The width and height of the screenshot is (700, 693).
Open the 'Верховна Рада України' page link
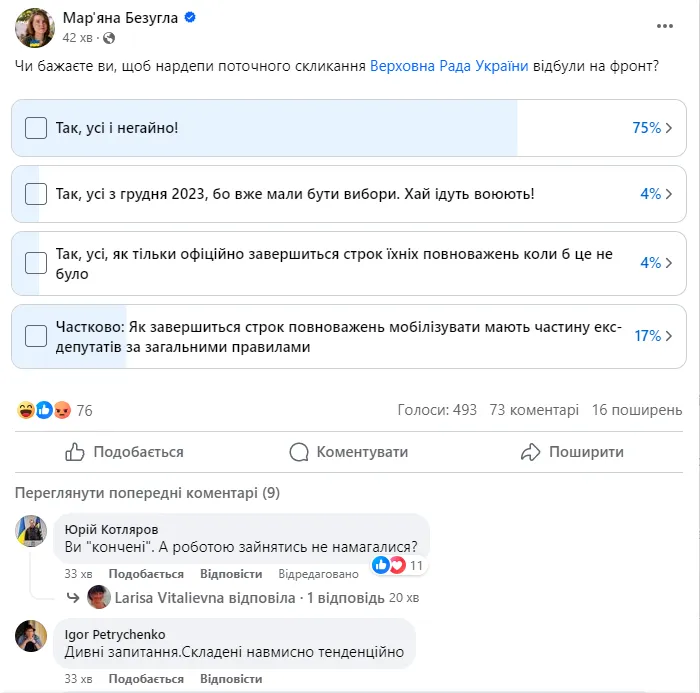(449, 68)
